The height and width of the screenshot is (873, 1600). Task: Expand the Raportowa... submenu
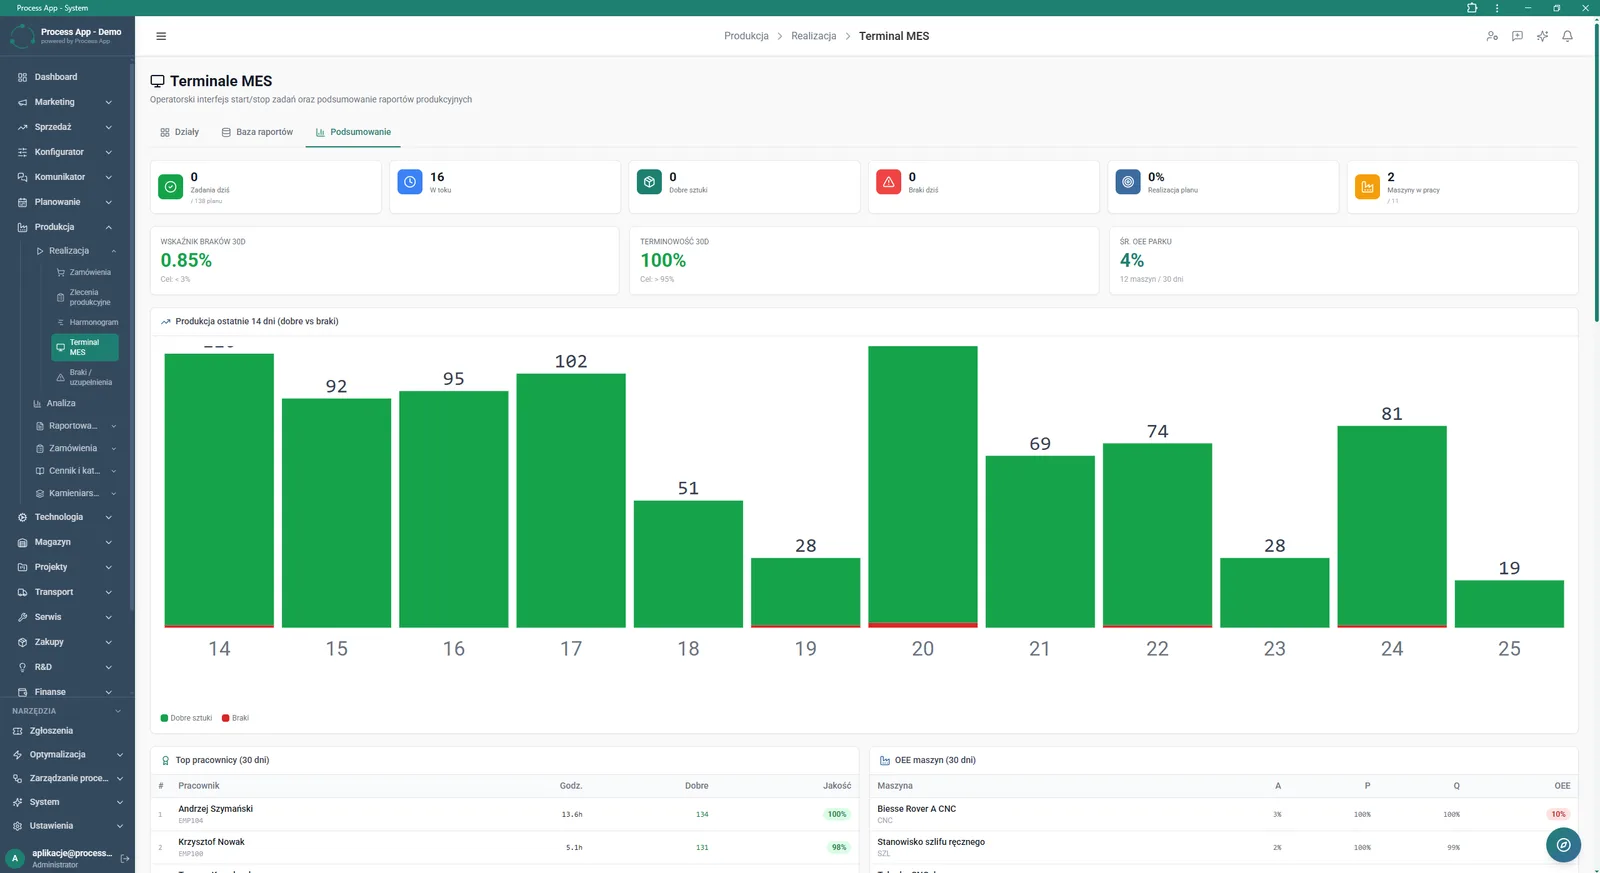point(76,426)
